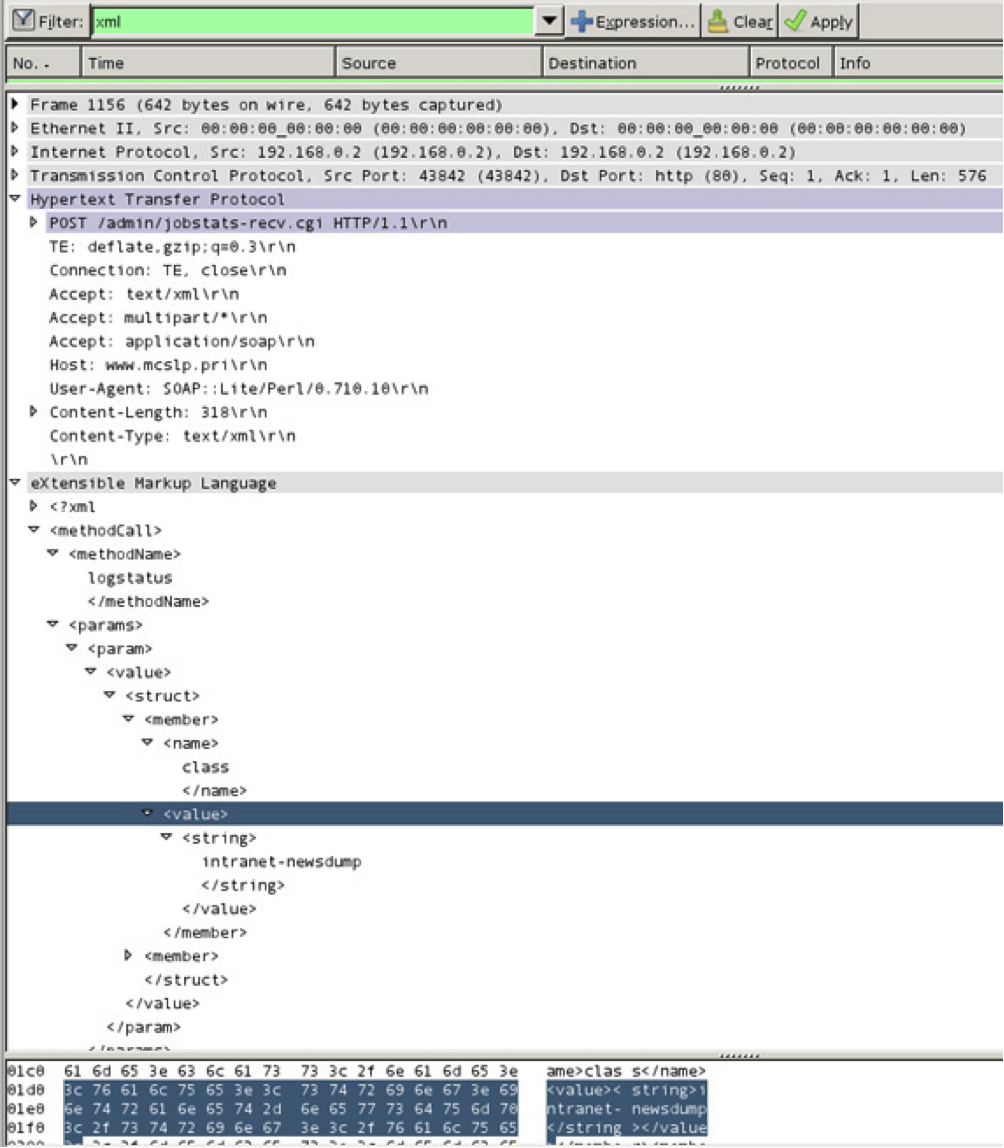Screen dimensions: 1004x1148
Task: Select the POST /admin/jobstats-recv.cgi request line
Action: (x=200, y=223)
